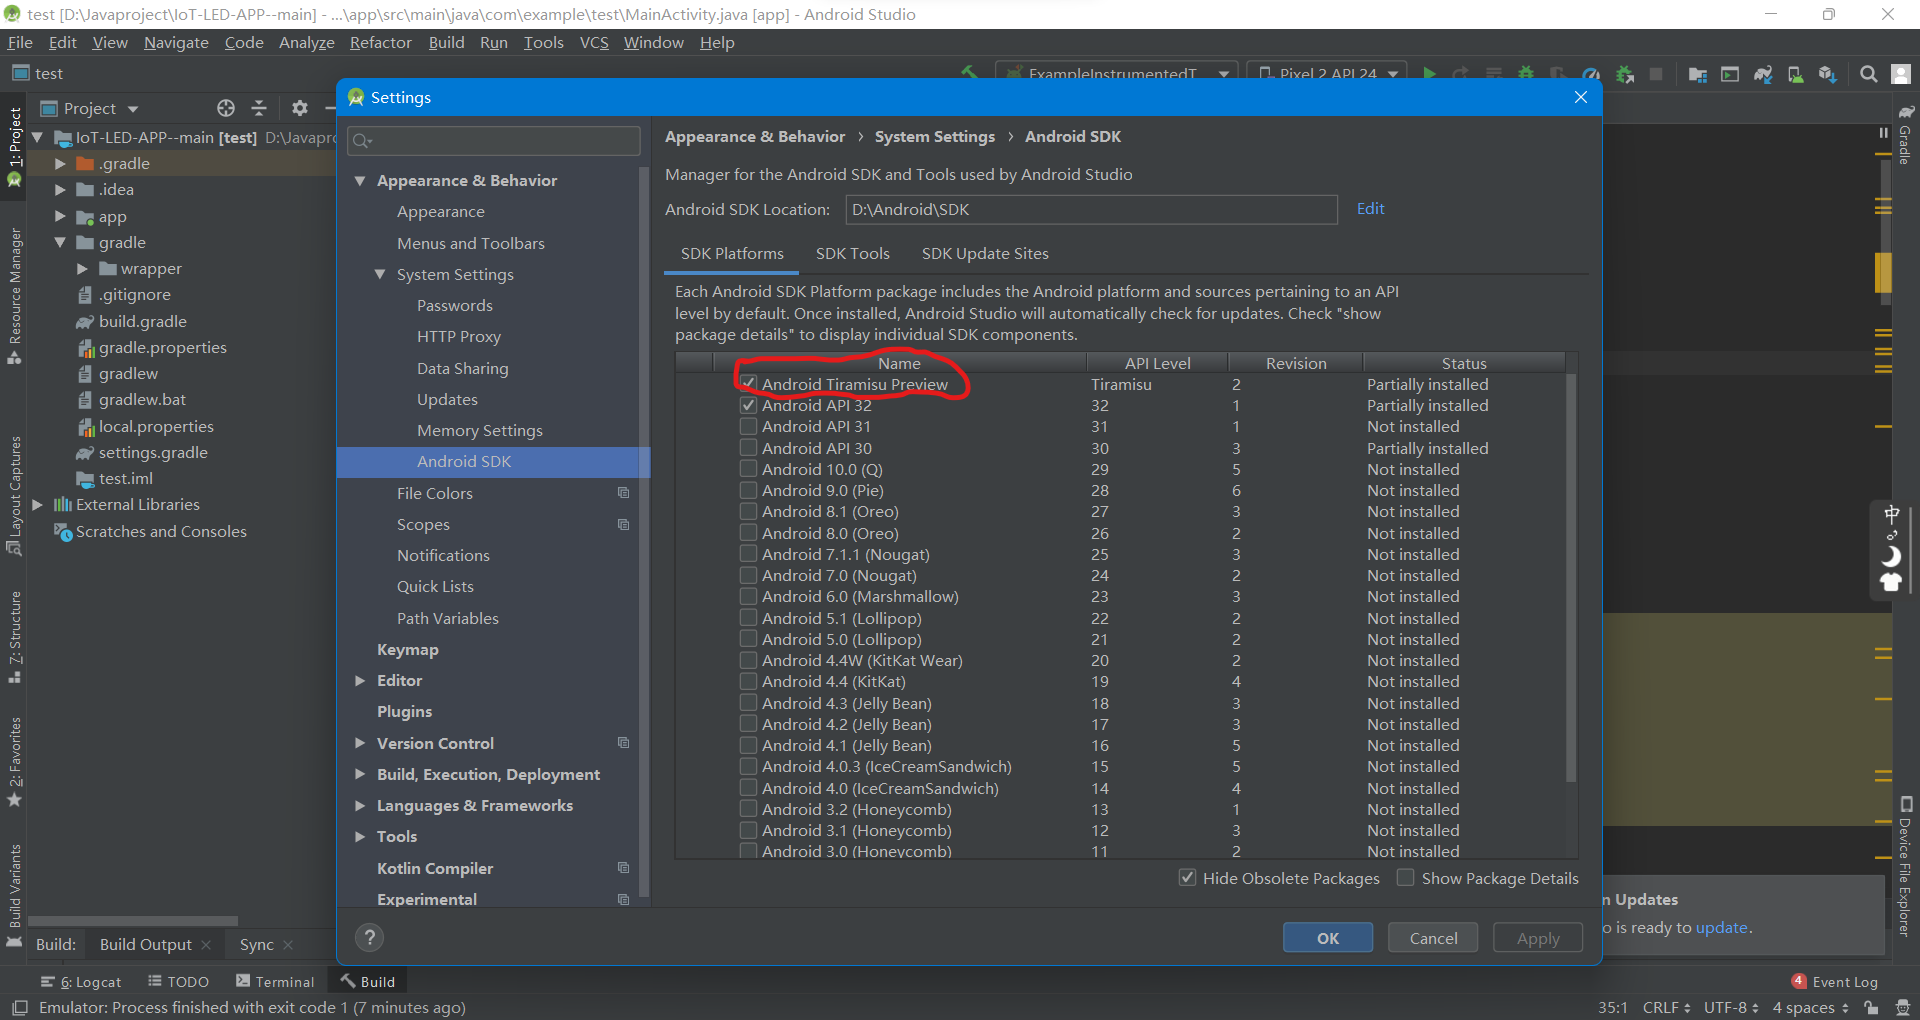Click Edit link for SDK location
This screenshot has width=1920, height=1020.
(1370, 209)
